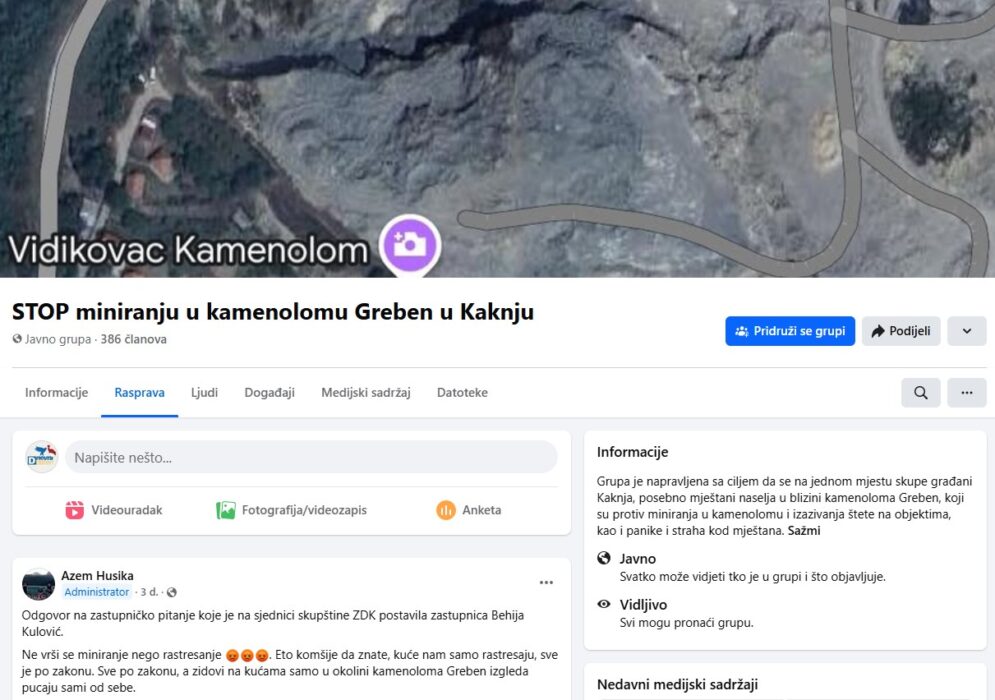Expand the chevron dropdown next to Podijeli

(966, 331)
